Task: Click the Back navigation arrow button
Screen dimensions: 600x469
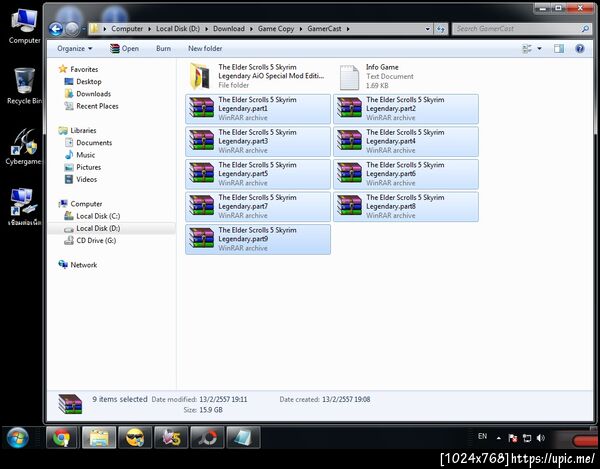Action: (56, 29)
